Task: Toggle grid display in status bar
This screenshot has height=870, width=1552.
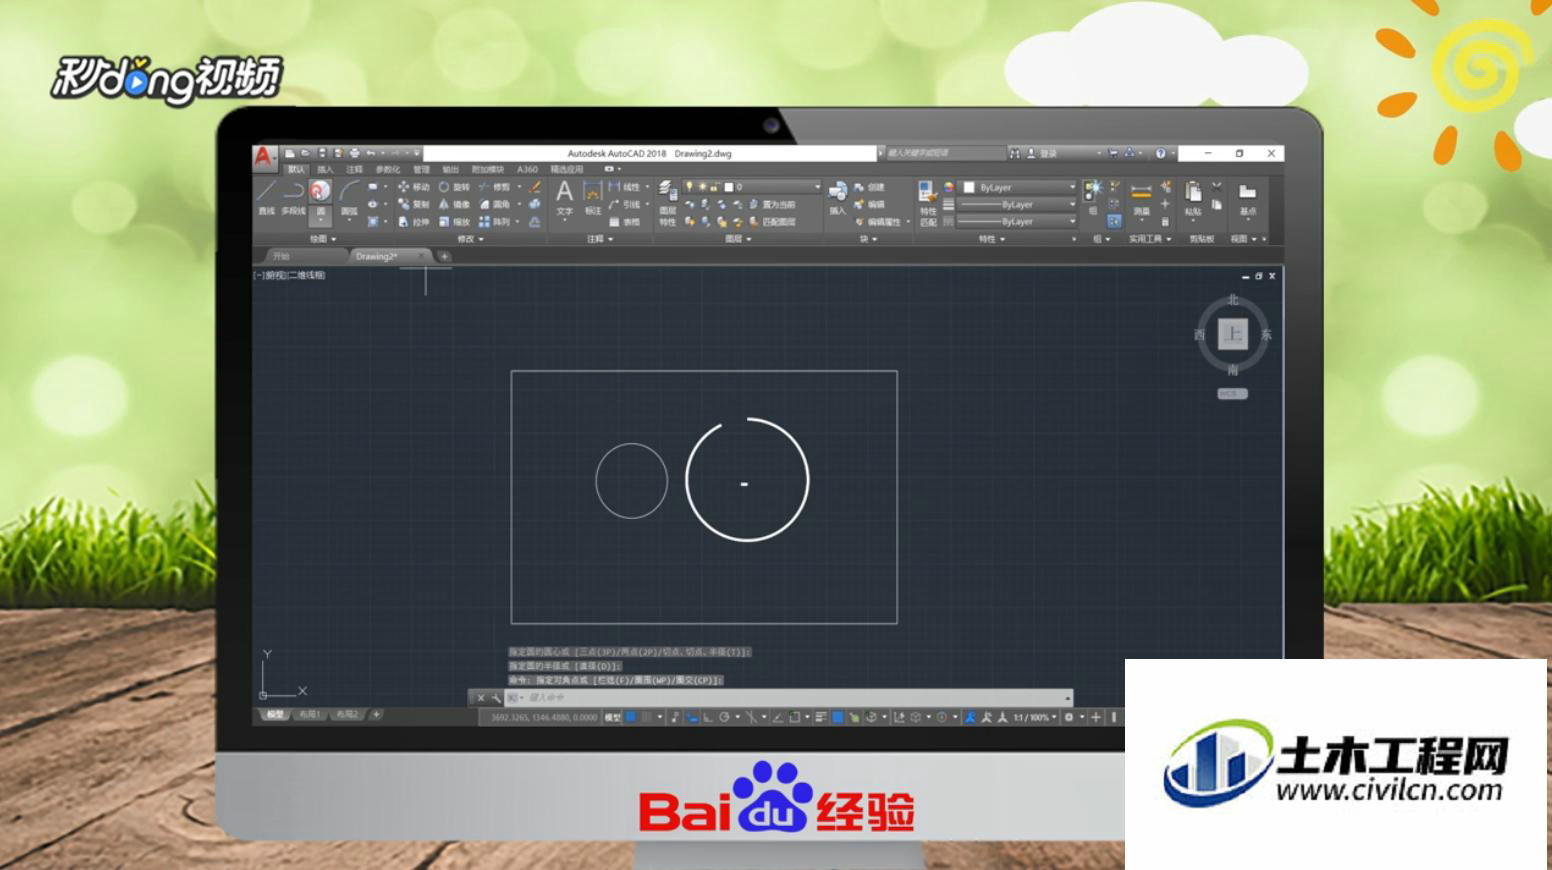Action: click(631, 717)
